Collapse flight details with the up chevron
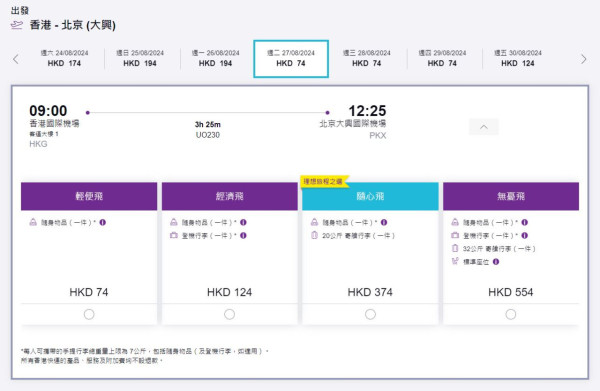 [484, 127]
